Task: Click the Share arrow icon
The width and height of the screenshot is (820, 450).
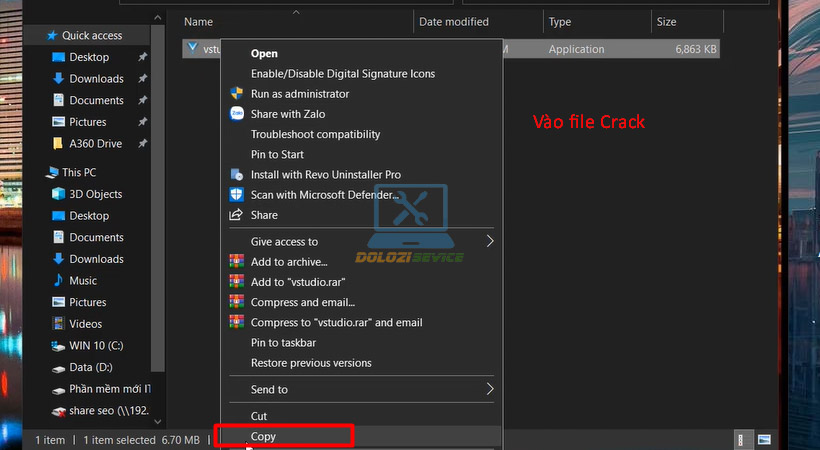Action: coord(236,215)
